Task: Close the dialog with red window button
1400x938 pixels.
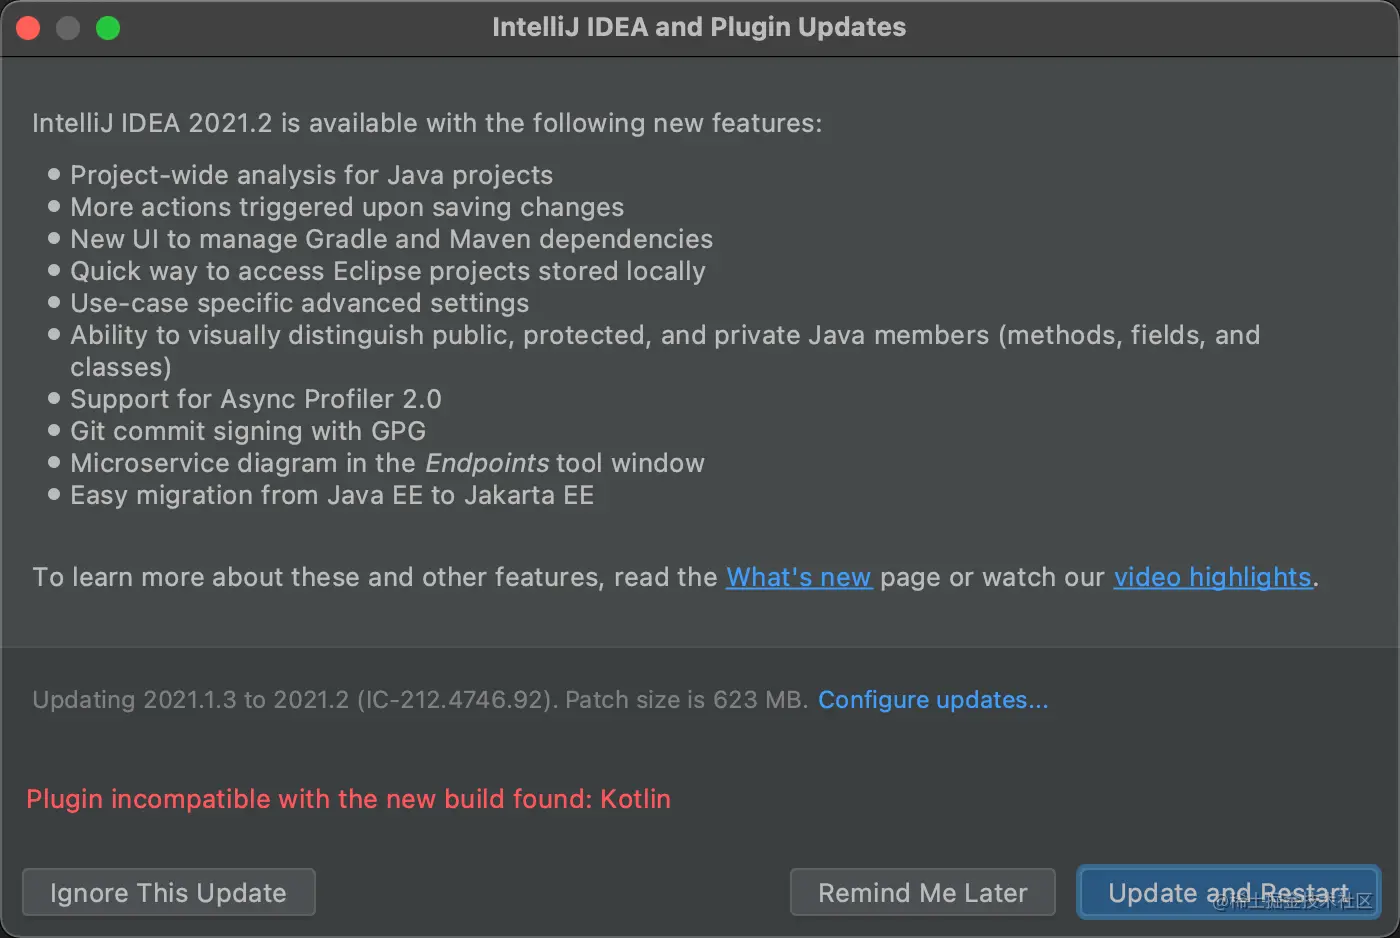Action: [28, 28]
